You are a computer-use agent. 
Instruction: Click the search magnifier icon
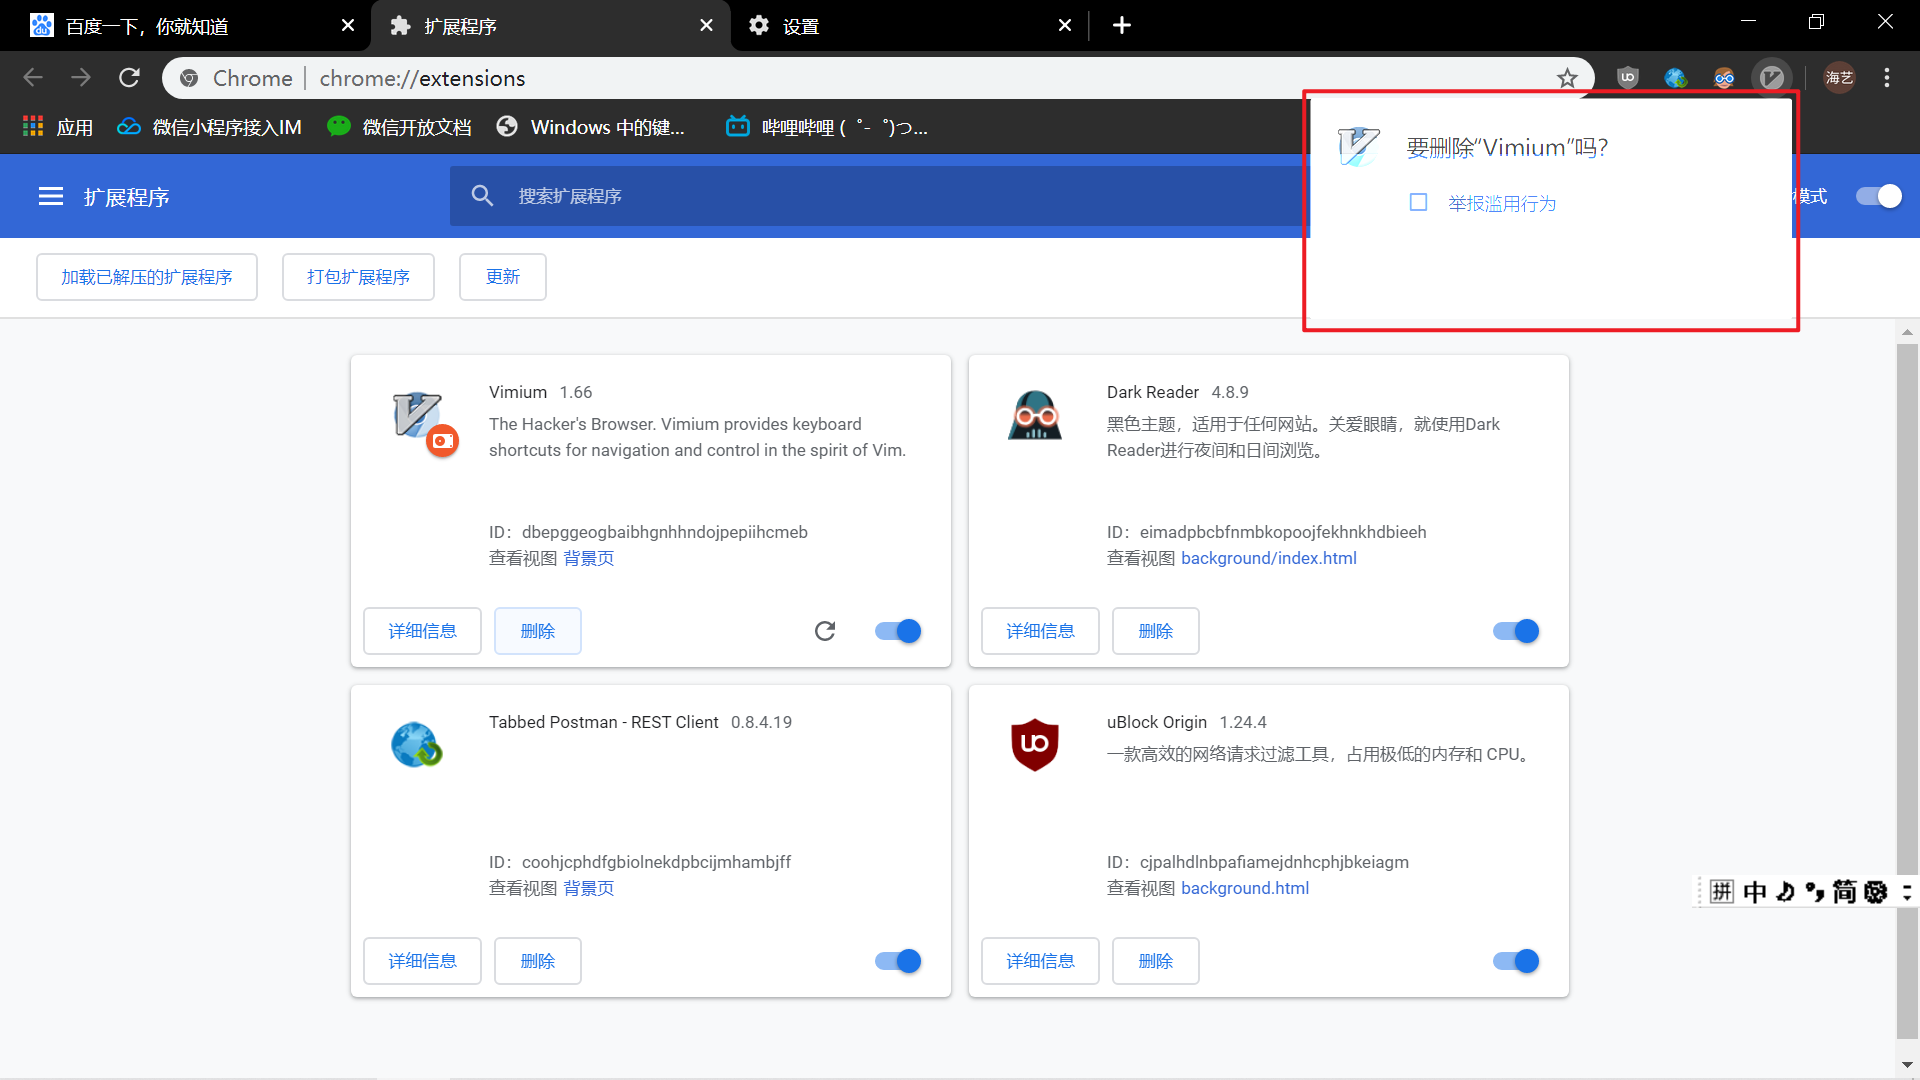click(x=482, y=196)
